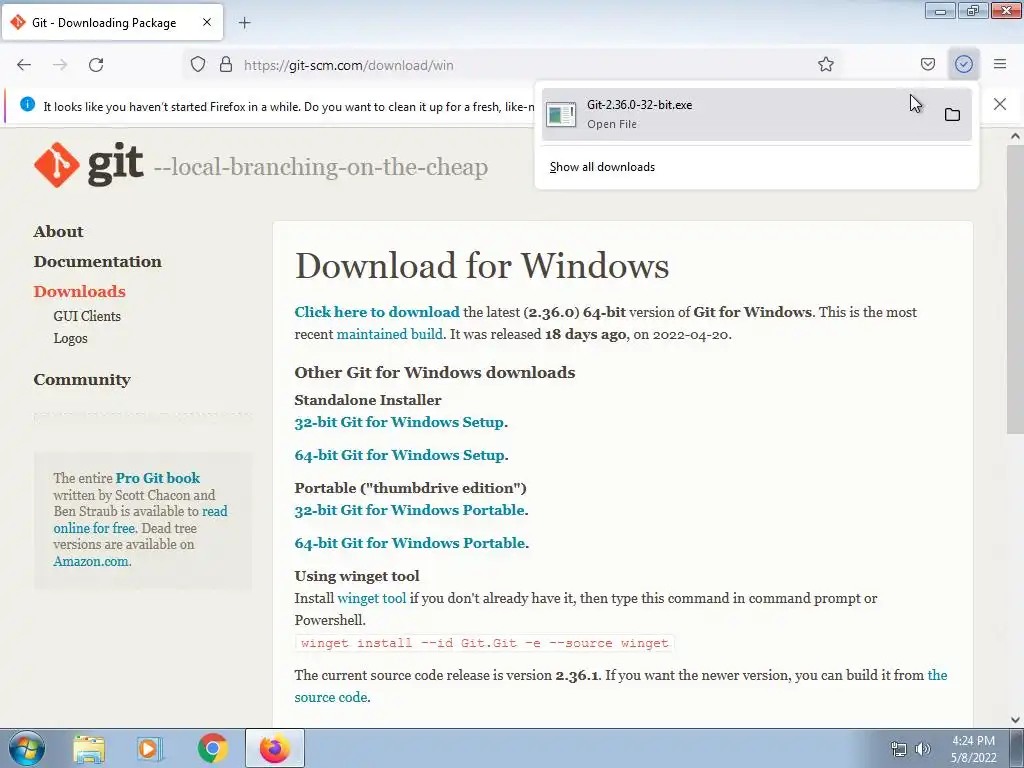Open the Logos page
1024x768 pixels.
tap(70, 338)
